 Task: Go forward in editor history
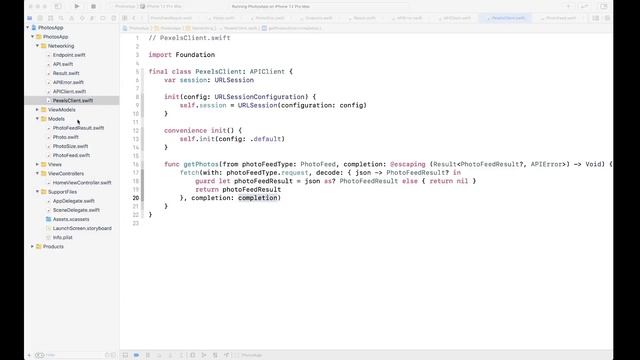141,18
